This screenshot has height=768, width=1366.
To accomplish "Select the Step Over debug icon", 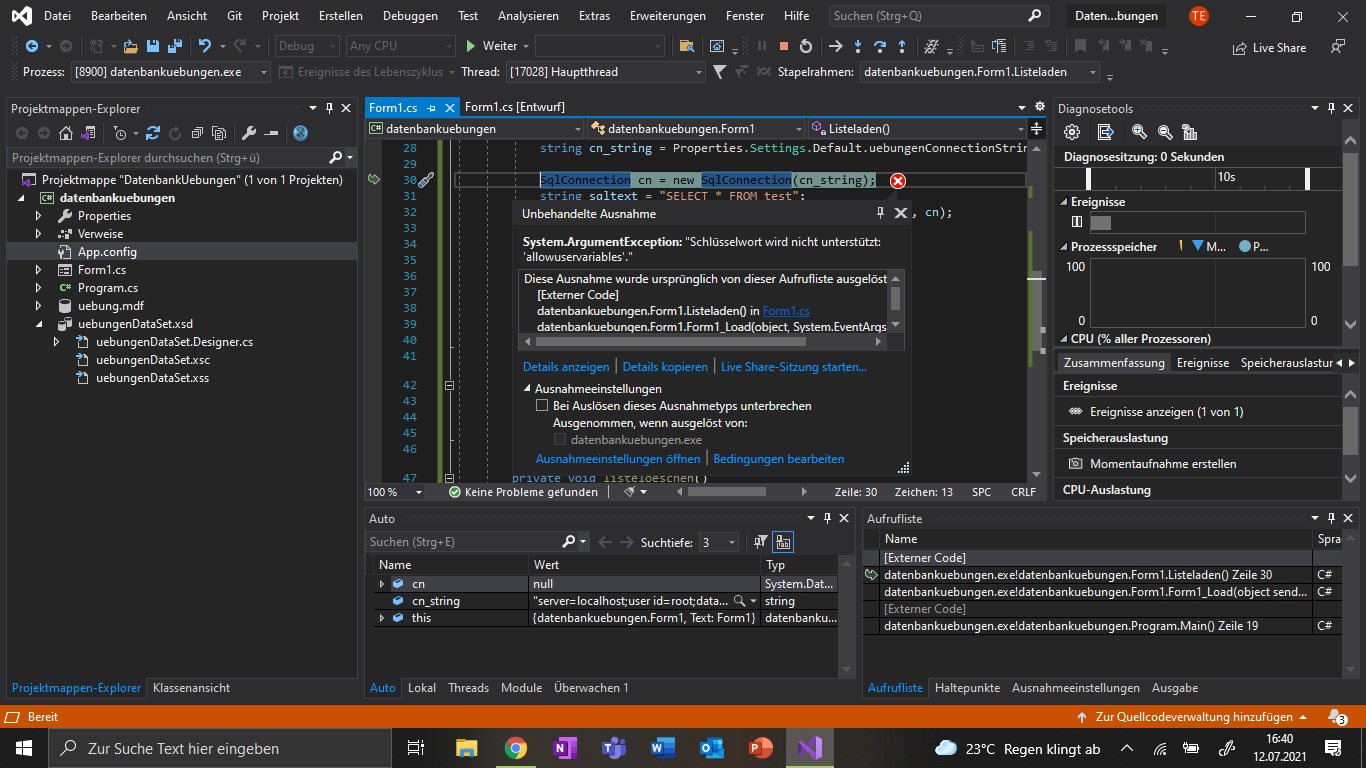I will [881, 46].
